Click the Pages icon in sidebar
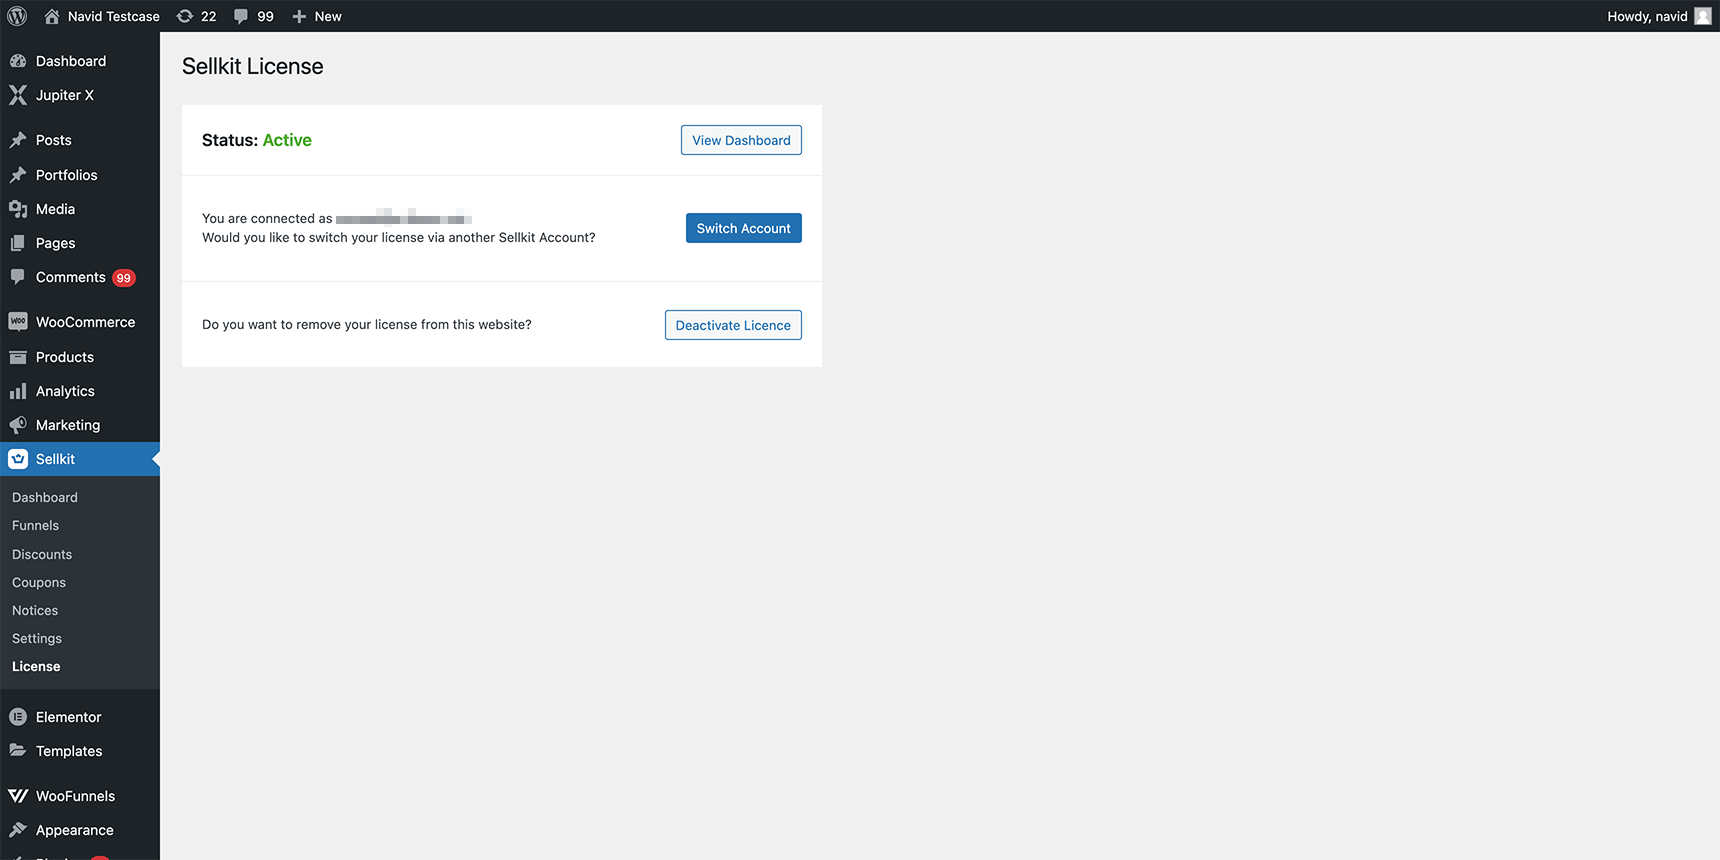Viewport: 1720px width, 860px height. 18,243
